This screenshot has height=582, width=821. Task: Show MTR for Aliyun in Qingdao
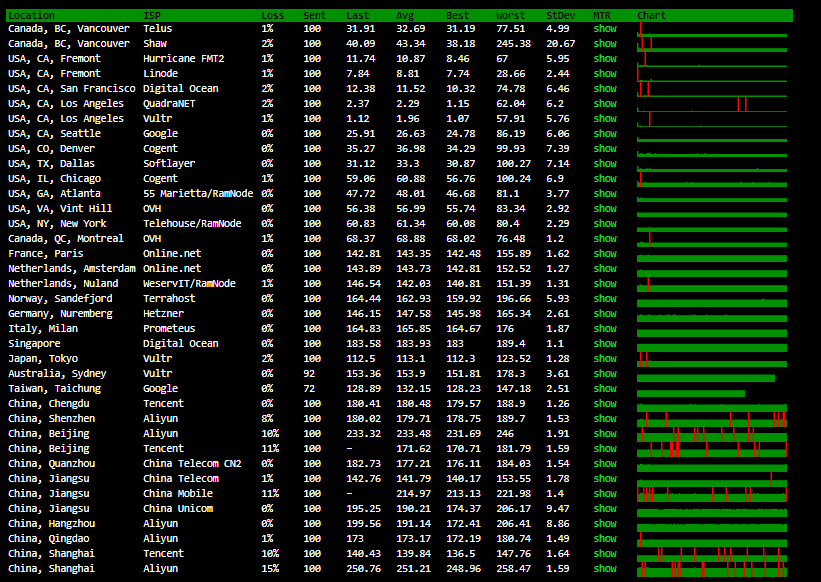point(605,539)
